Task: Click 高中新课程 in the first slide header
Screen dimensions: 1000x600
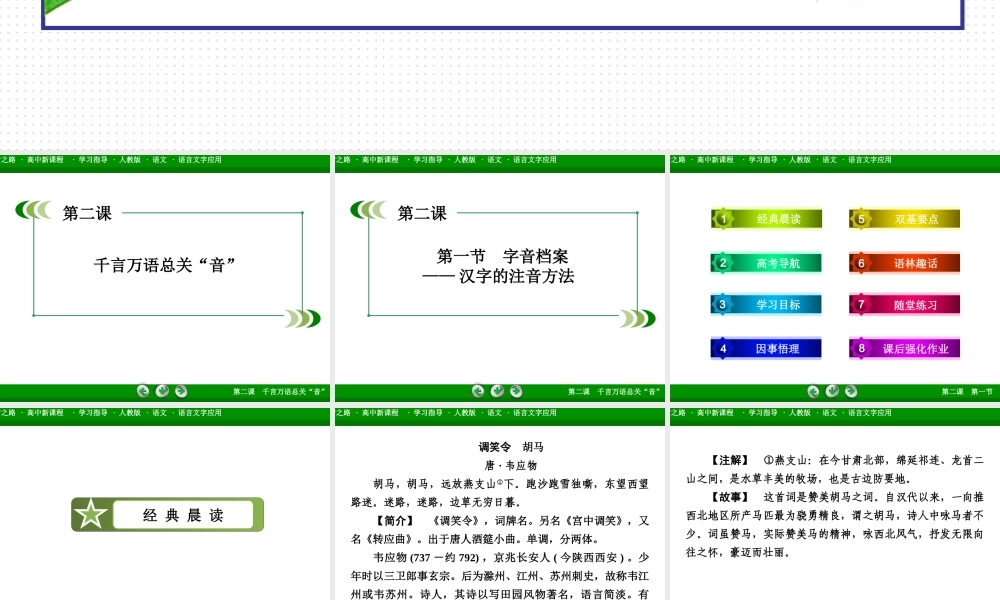Action: pyautogui.click(x=45, y=160)
